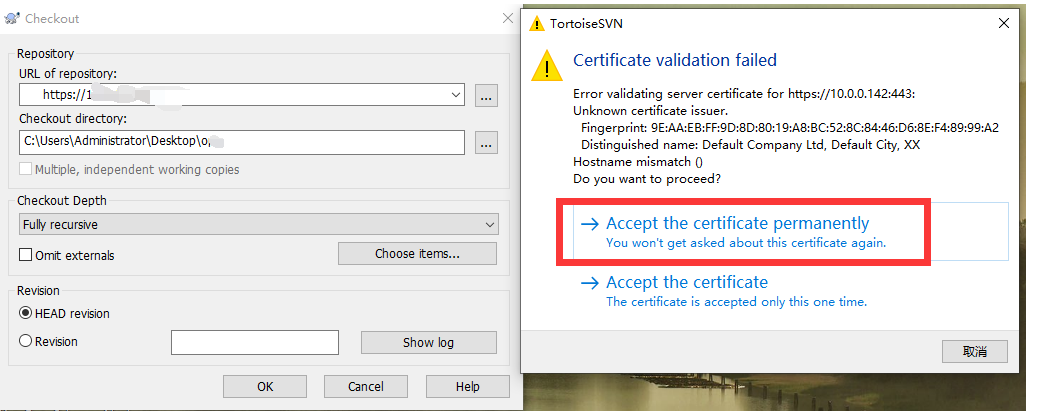Select the HEAD revision radio button
Viewport: 1050px width, 419px height.
[25, 313]
